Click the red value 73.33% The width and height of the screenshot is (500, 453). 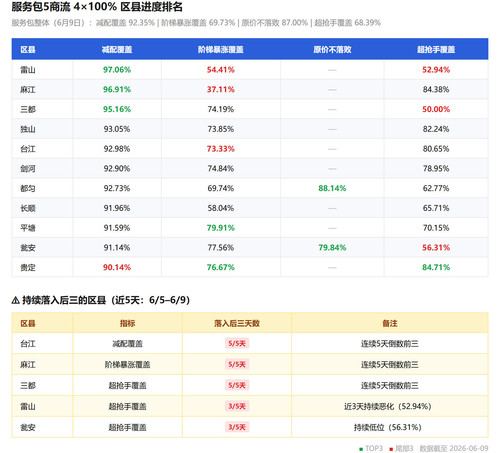[x=221, y=149]
